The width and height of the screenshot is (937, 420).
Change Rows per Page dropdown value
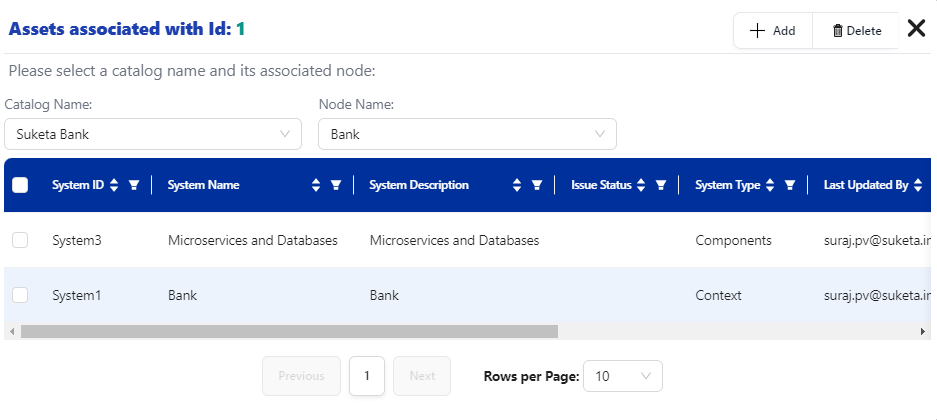[622, 376]
